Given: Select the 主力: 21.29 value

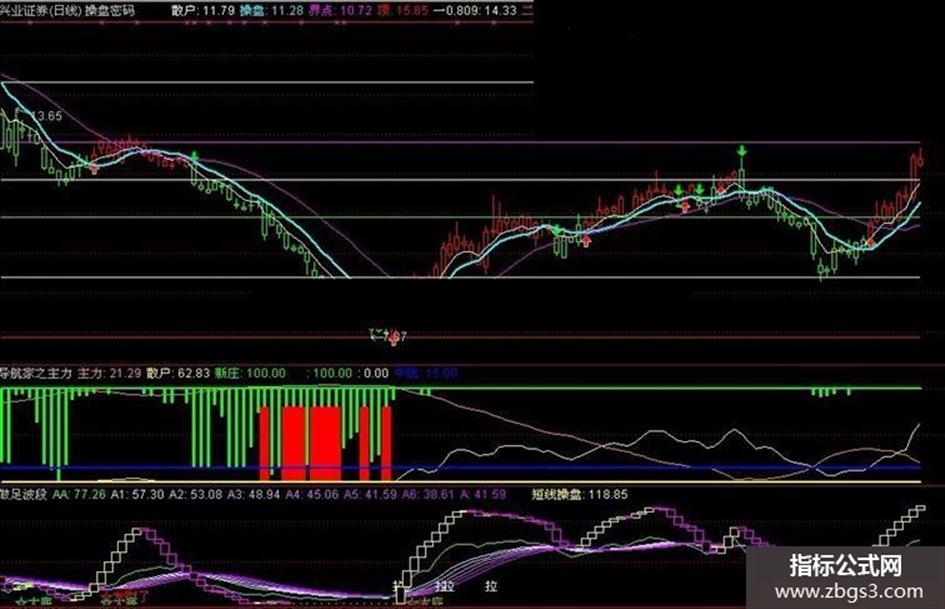Looking at the screenshot, I should point(109,373).
